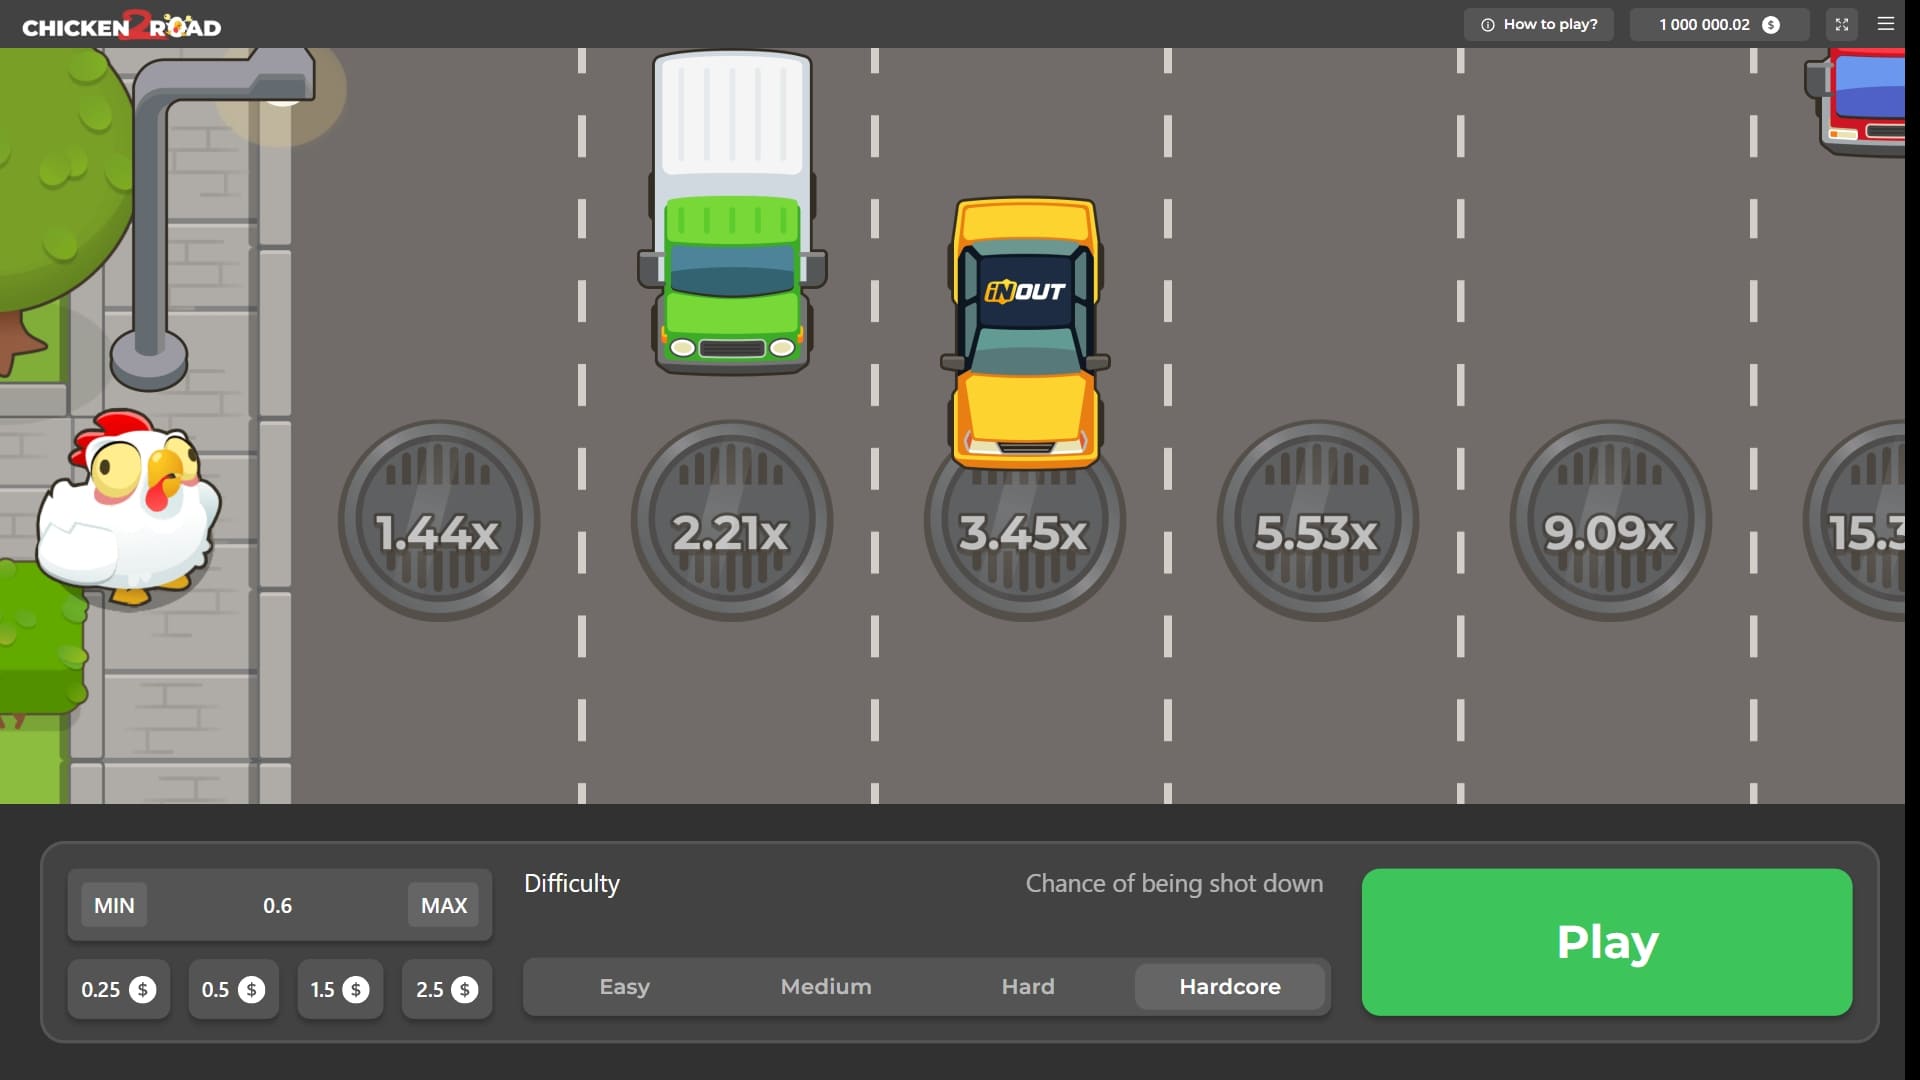This screenshot has width=1920, height=1080.
Task: Start the game with the Play button
Action: 1607,942
